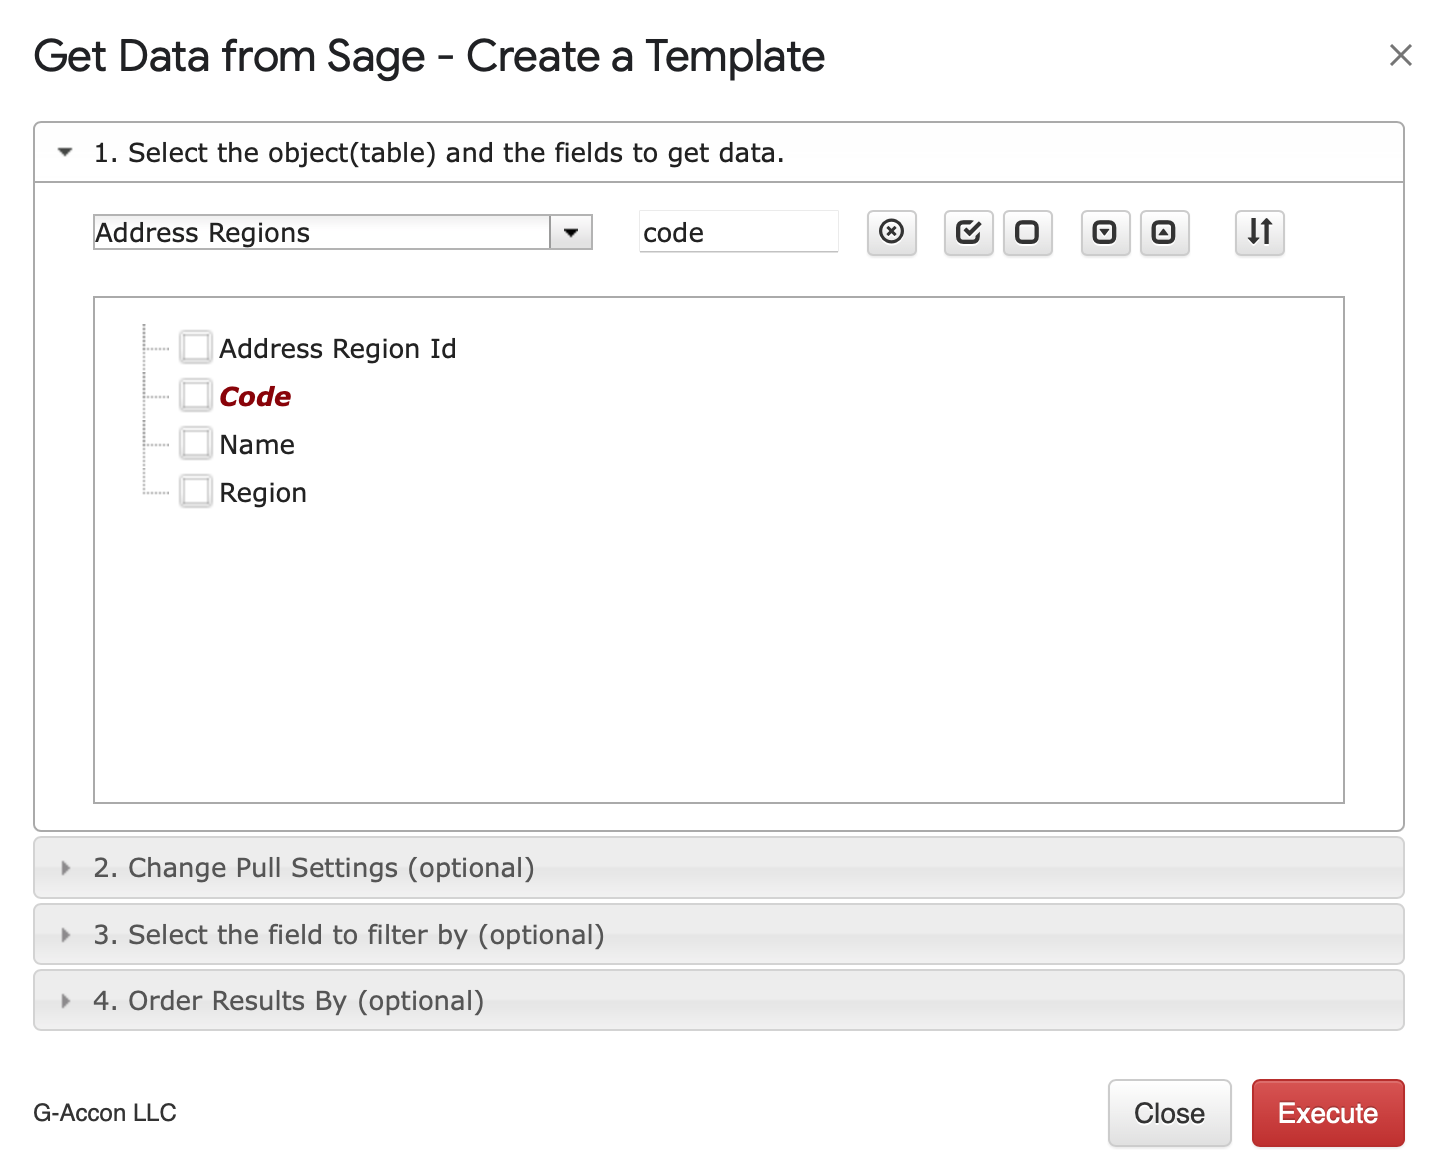Click the section 1 header title text
This screenshot has width=1444, height=1170.
(439, 153)
